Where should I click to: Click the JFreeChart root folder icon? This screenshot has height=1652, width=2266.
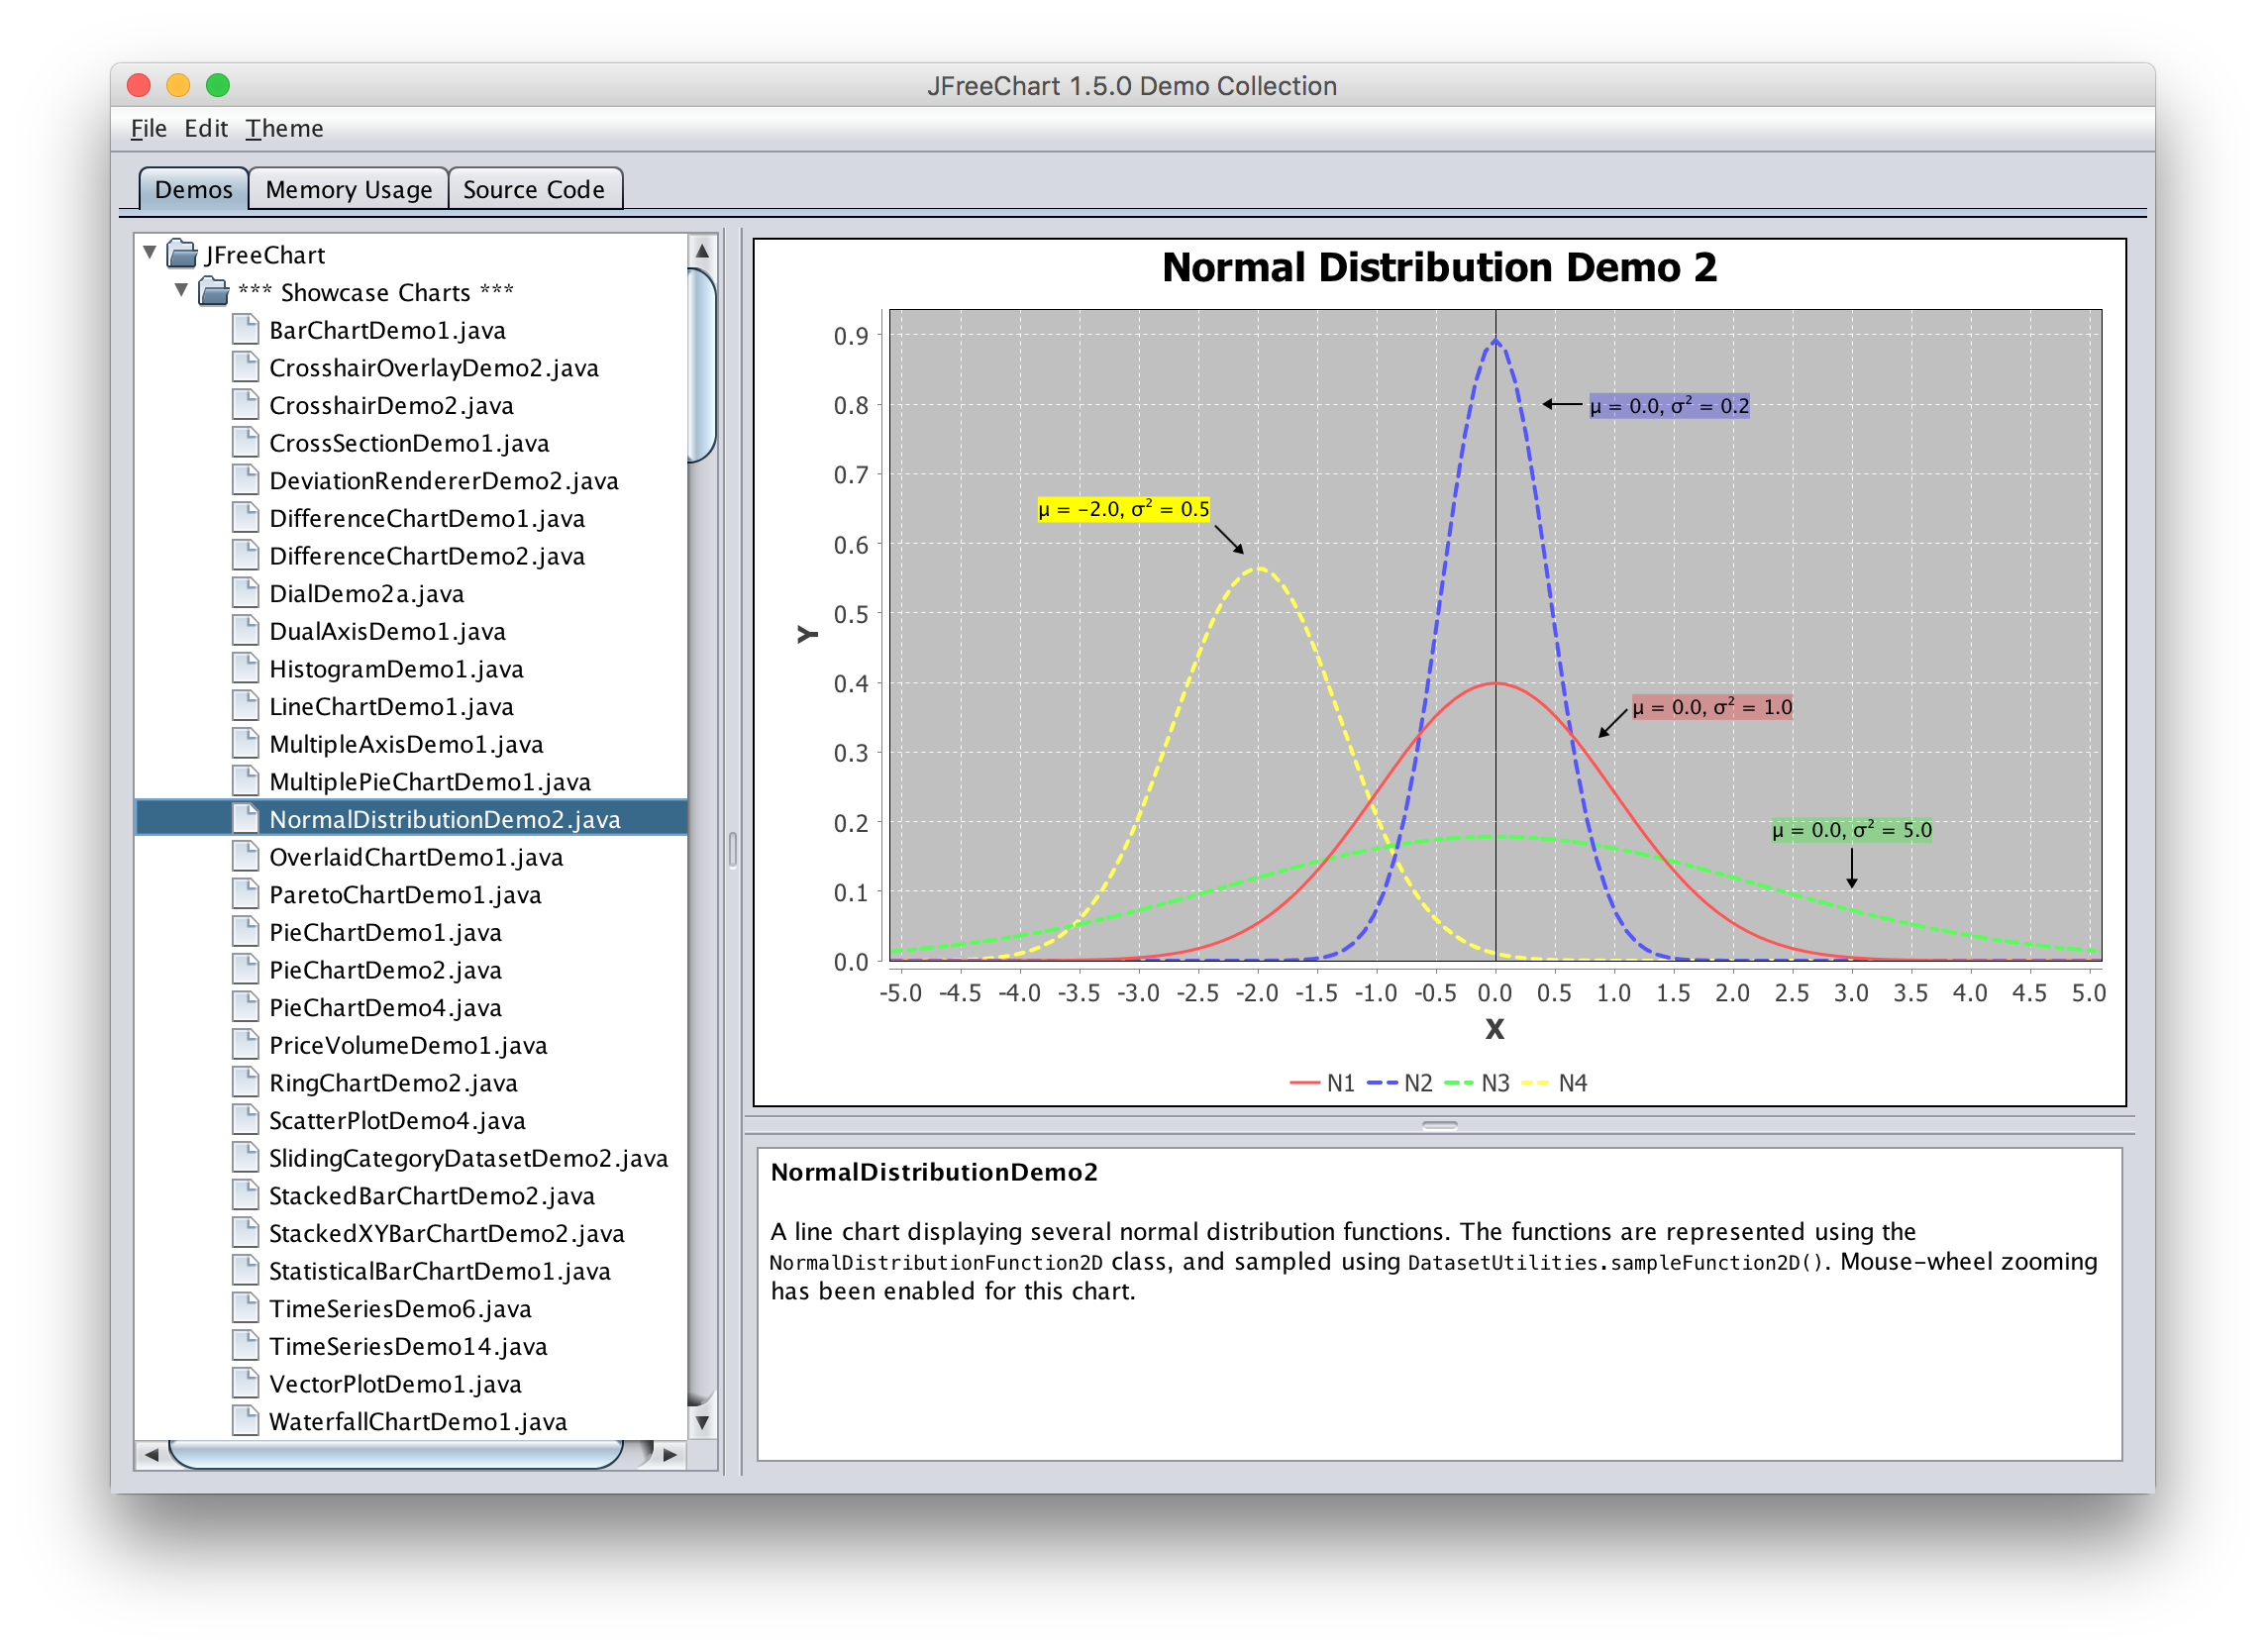(182, 254)
